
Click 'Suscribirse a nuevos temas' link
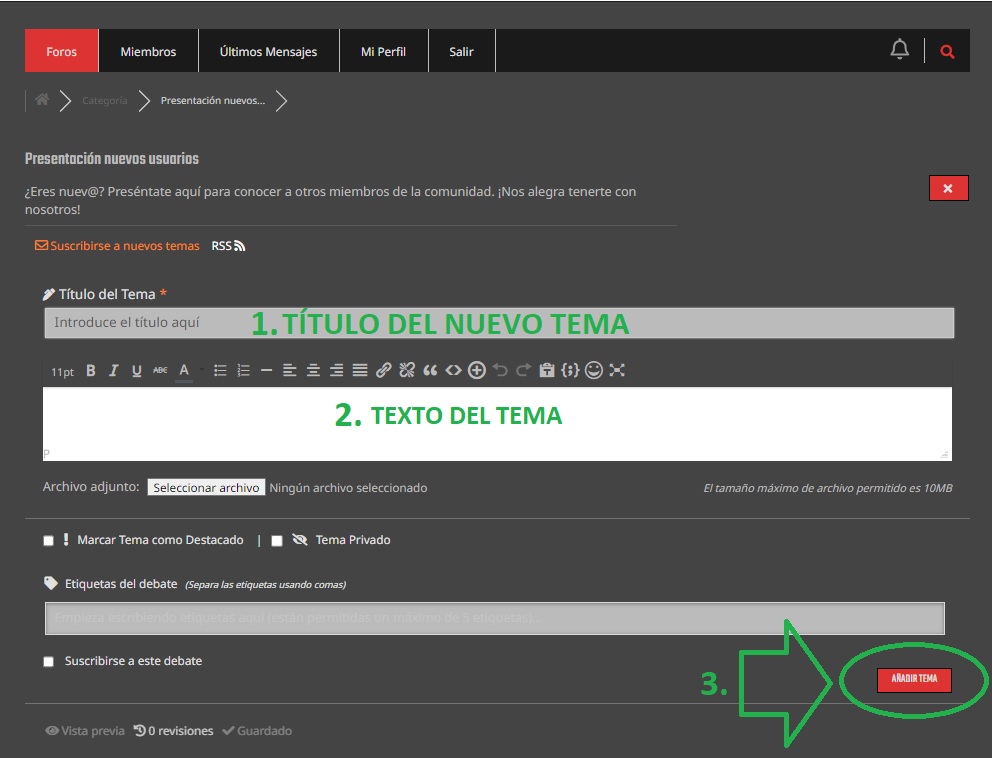117,246
